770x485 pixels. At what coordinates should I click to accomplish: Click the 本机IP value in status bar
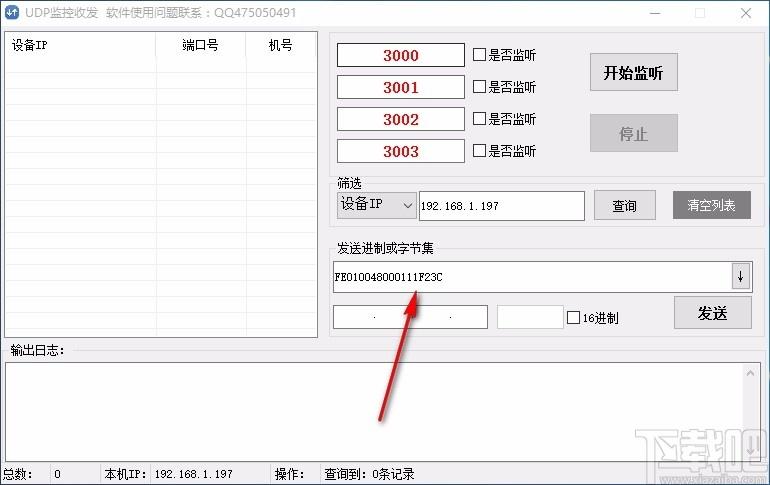(193, 474)
